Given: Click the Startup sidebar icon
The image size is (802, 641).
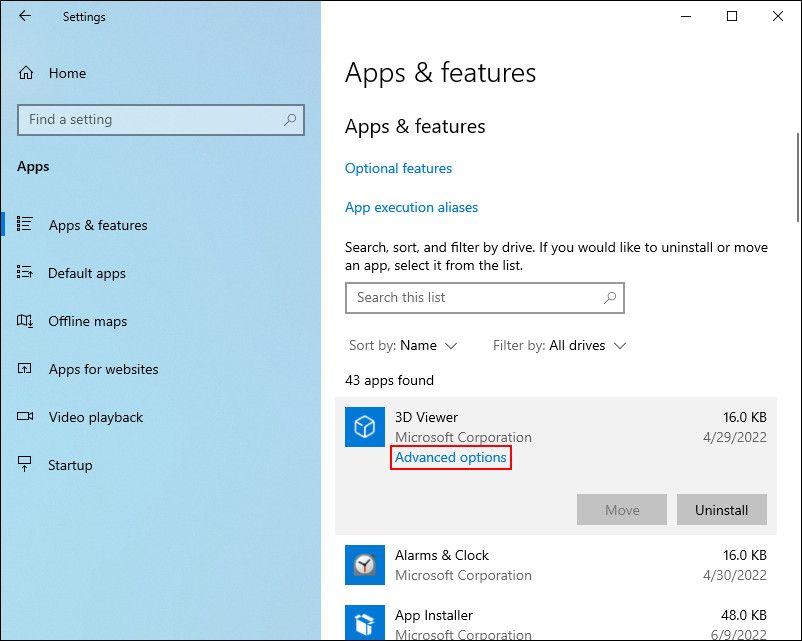Looking at the screenshot, I should click(25, 464).
